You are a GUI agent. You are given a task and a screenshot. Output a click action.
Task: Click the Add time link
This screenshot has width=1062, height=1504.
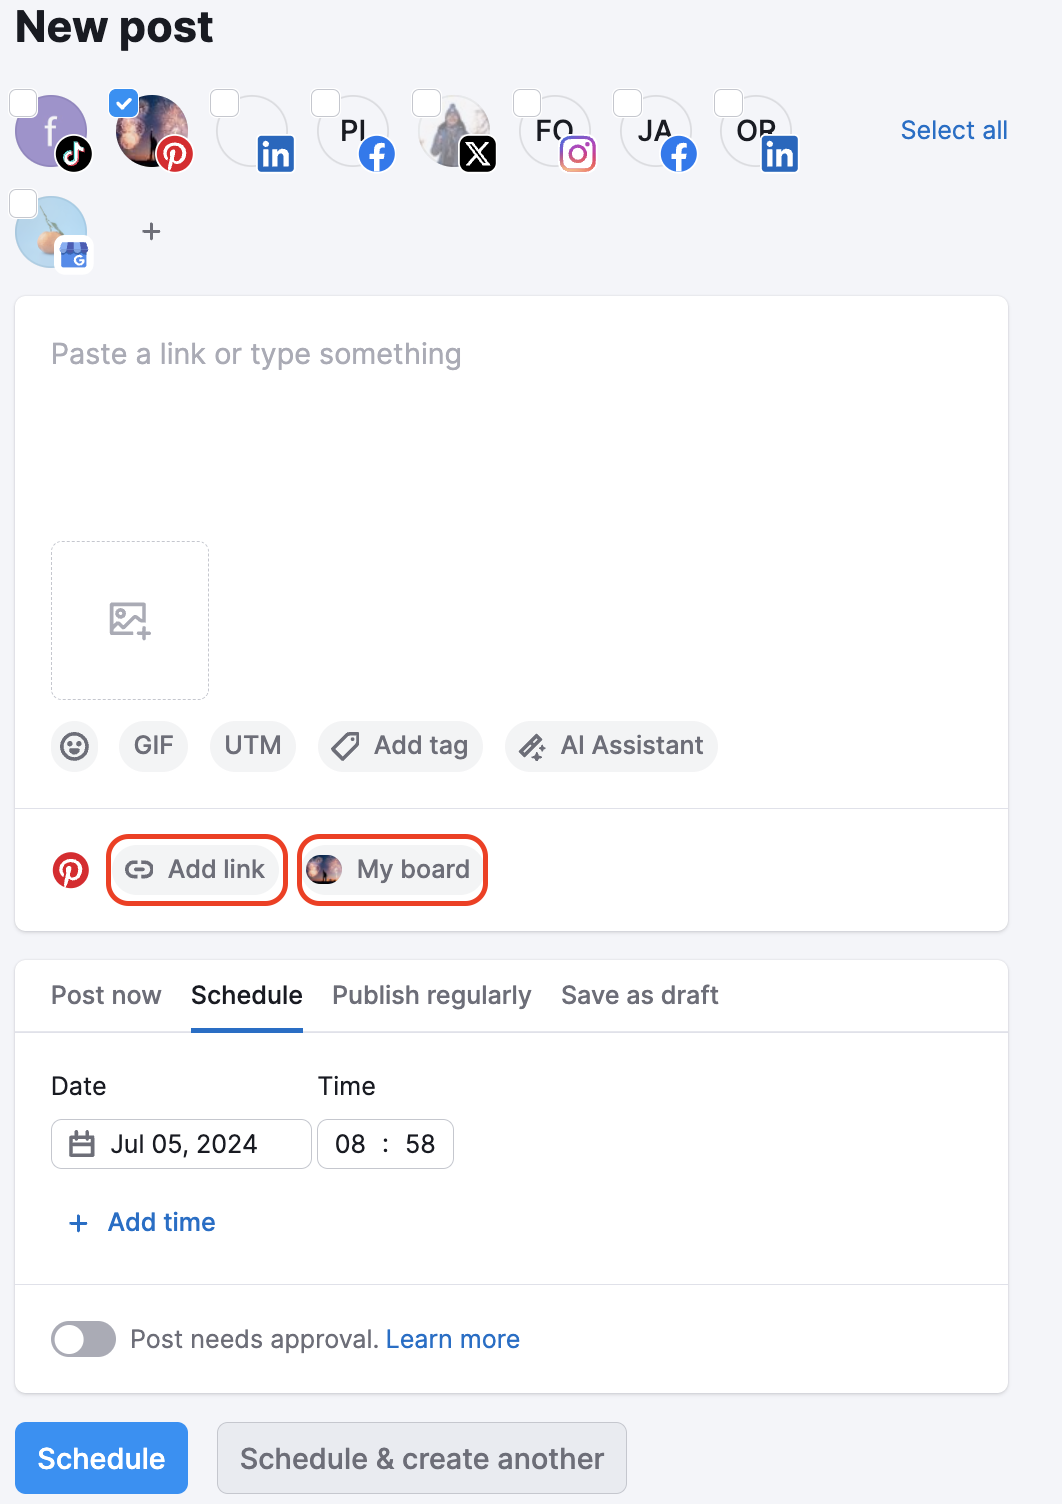pos(142,1222)
